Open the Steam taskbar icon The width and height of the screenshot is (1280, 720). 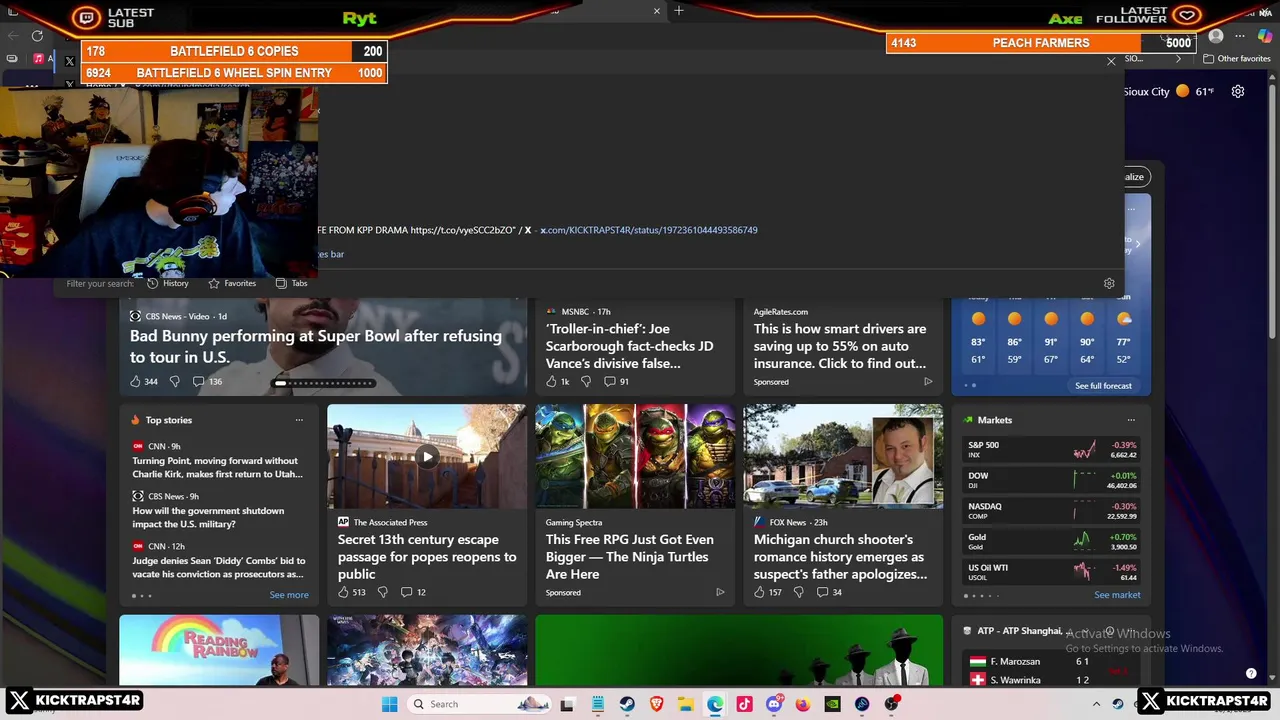click(x=628, y=704)
